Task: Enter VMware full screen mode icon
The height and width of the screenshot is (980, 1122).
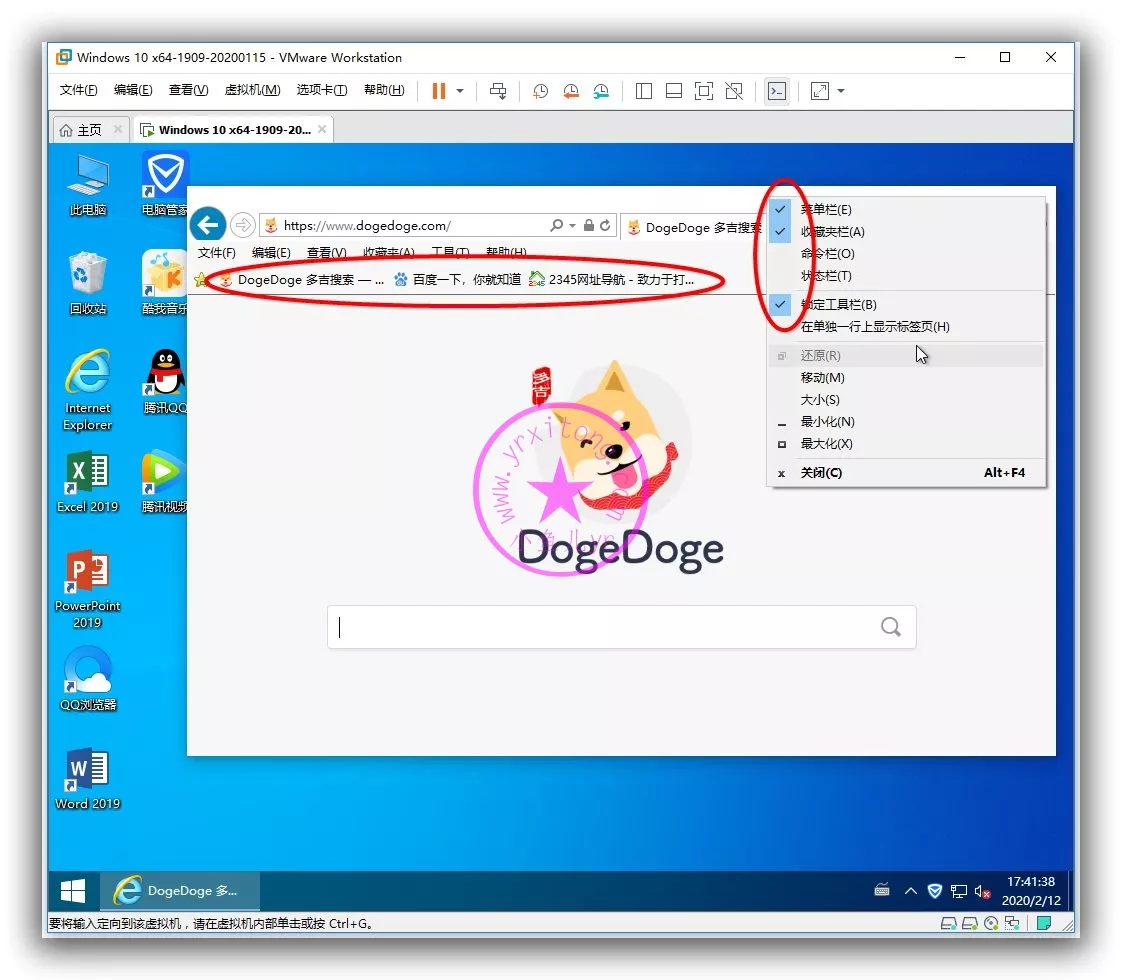Action: pyautogui.click(x=704, y=91)
